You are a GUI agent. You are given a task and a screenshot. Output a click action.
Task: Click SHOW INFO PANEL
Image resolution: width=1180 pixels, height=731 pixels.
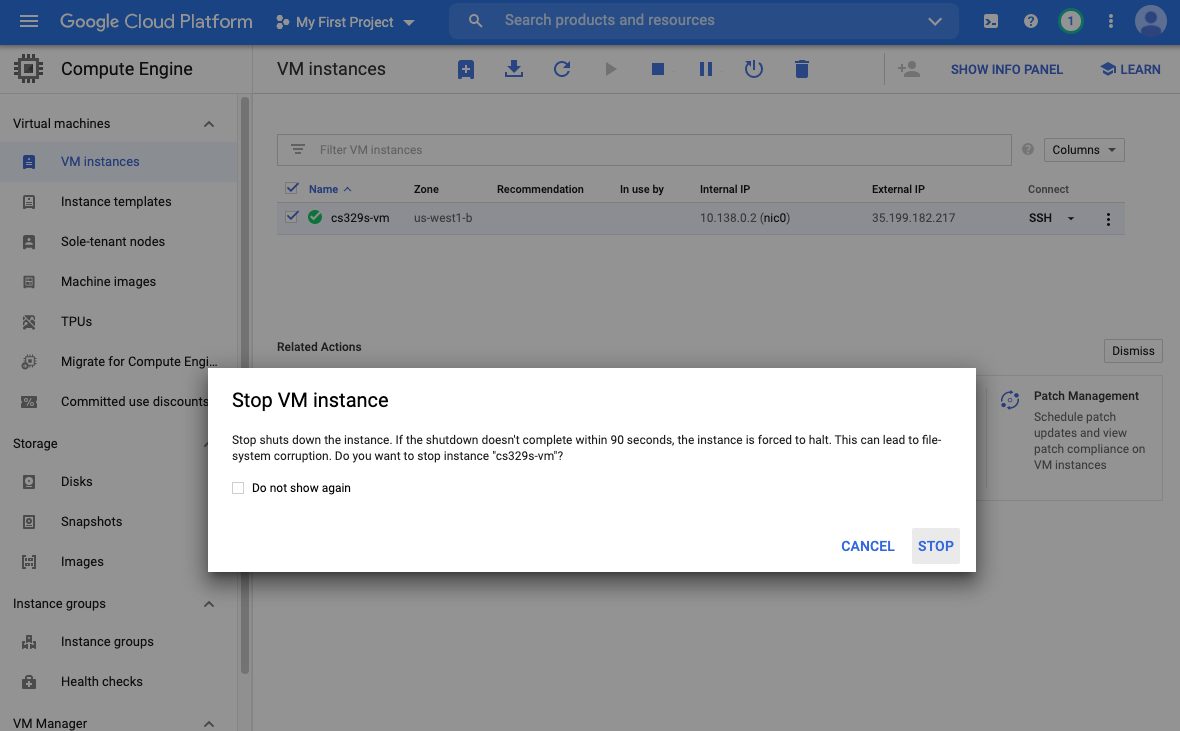point(1006,69)
